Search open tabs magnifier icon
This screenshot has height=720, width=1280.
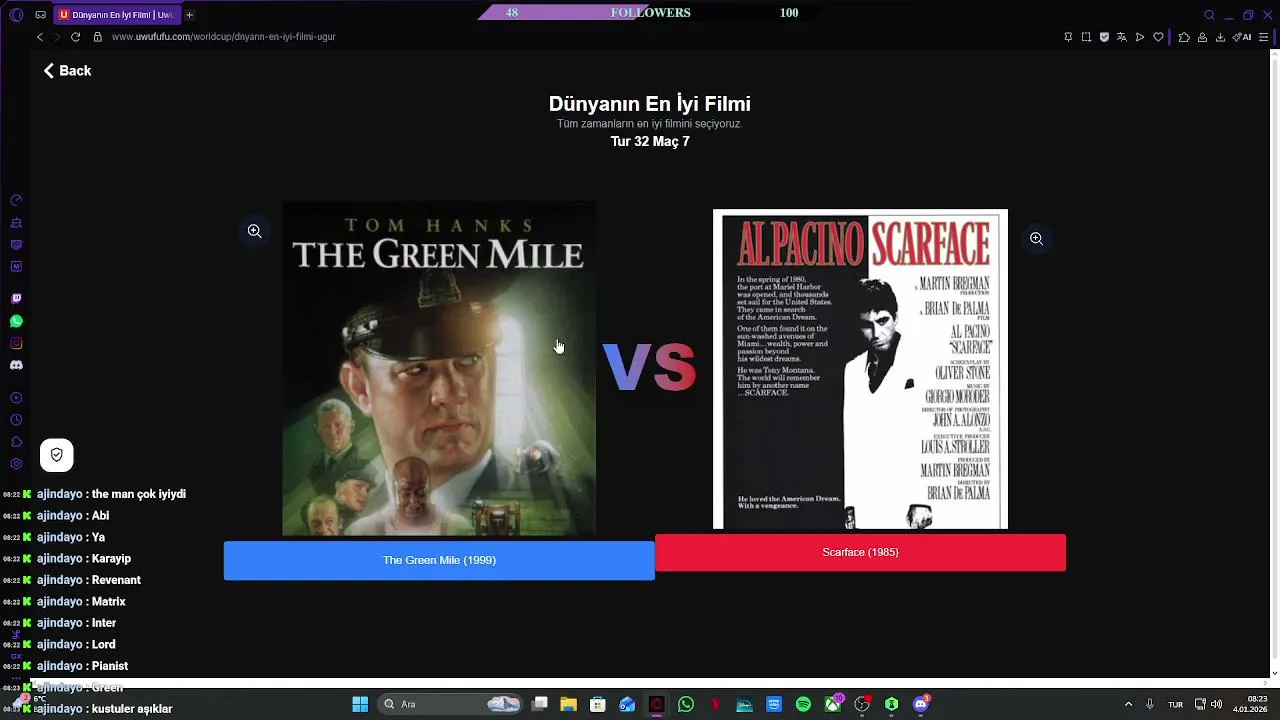[1209, 15]
